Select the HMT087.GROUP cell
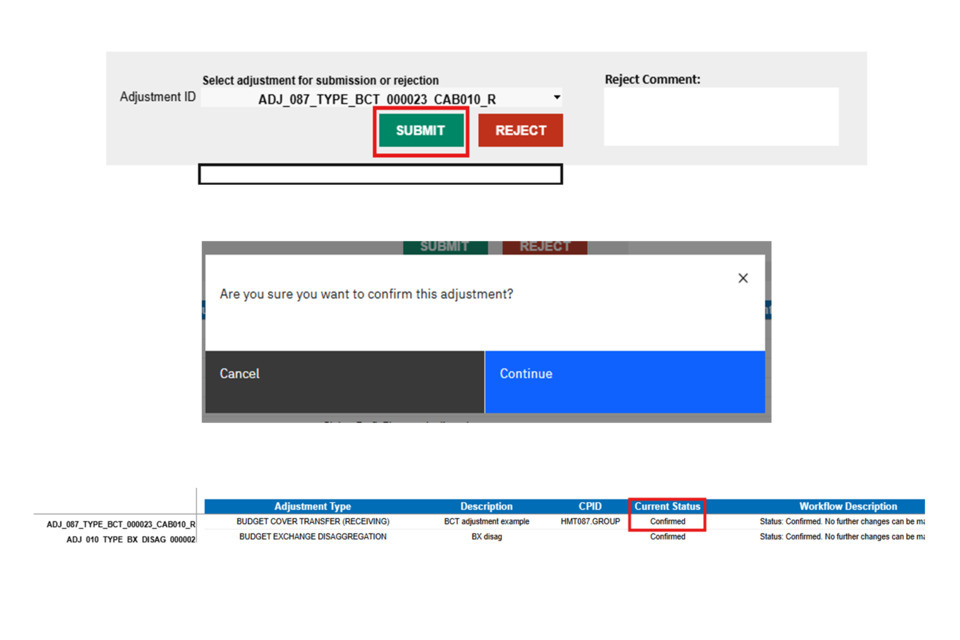Viewport: 960px width, 640px height. coord(590,522)
